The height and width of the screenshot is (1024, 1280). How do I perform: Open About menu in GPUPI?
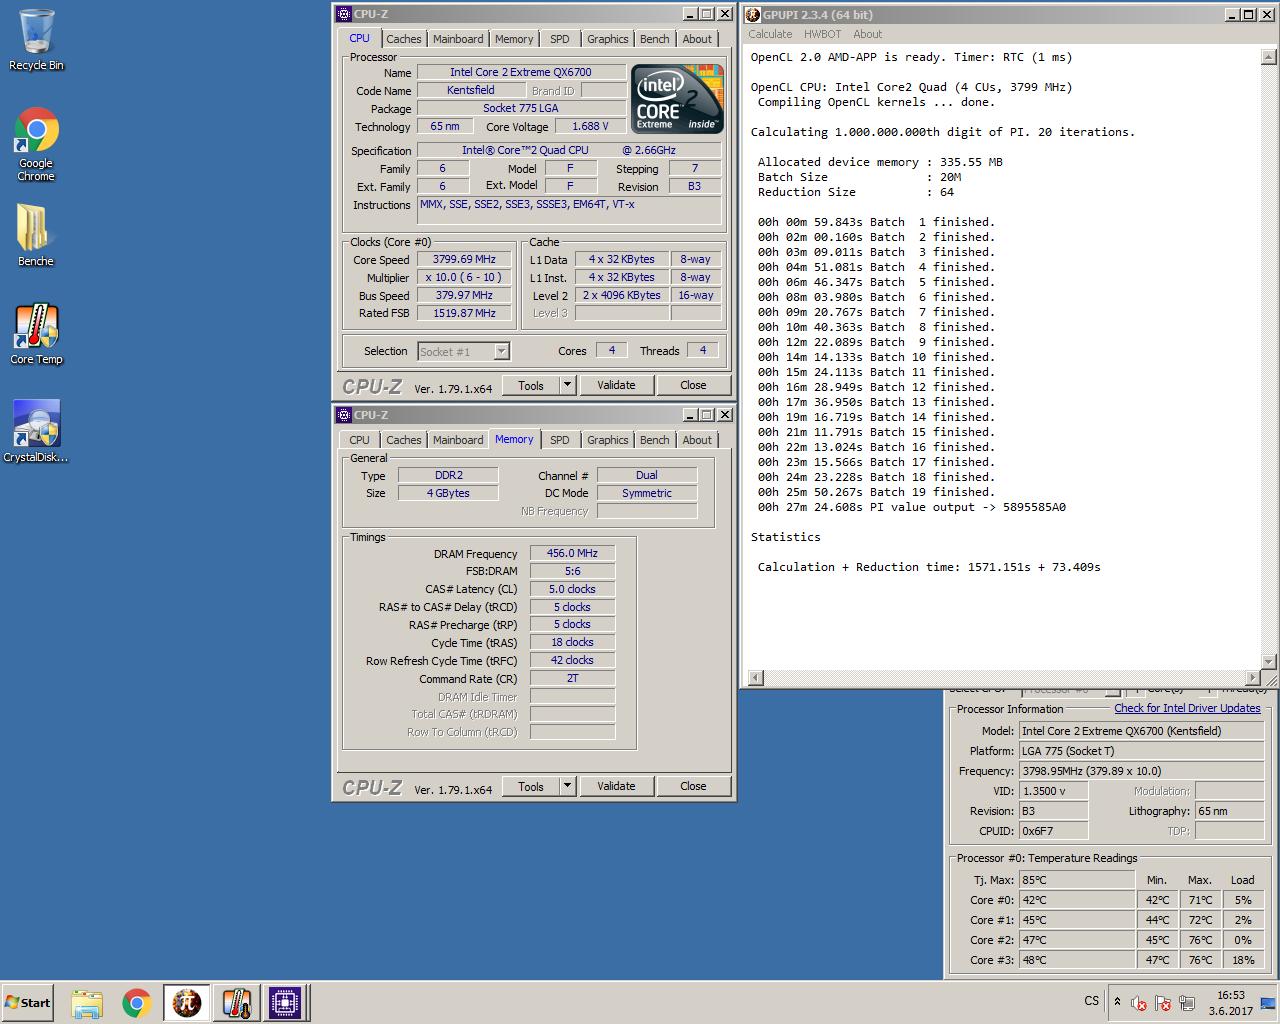click(x=867, y=34)
